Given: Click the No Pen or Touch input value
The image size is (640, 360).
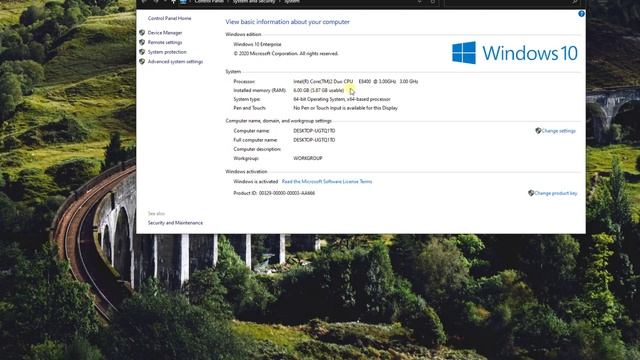Looking at the screenshot, I should click(345, 108).
